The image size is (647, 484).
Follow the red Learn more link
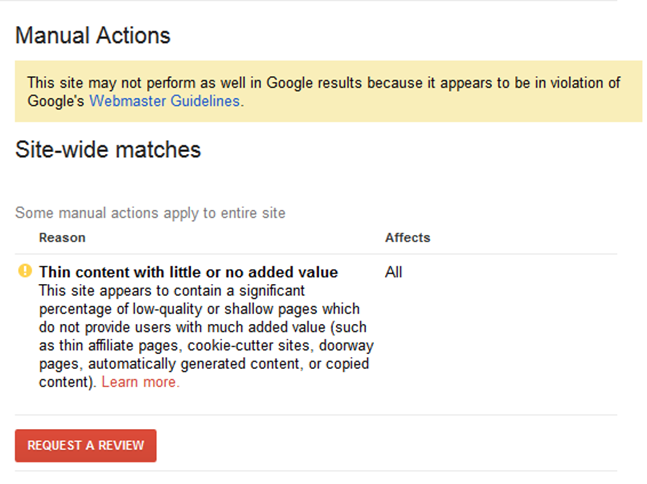(x=141, y=382)
